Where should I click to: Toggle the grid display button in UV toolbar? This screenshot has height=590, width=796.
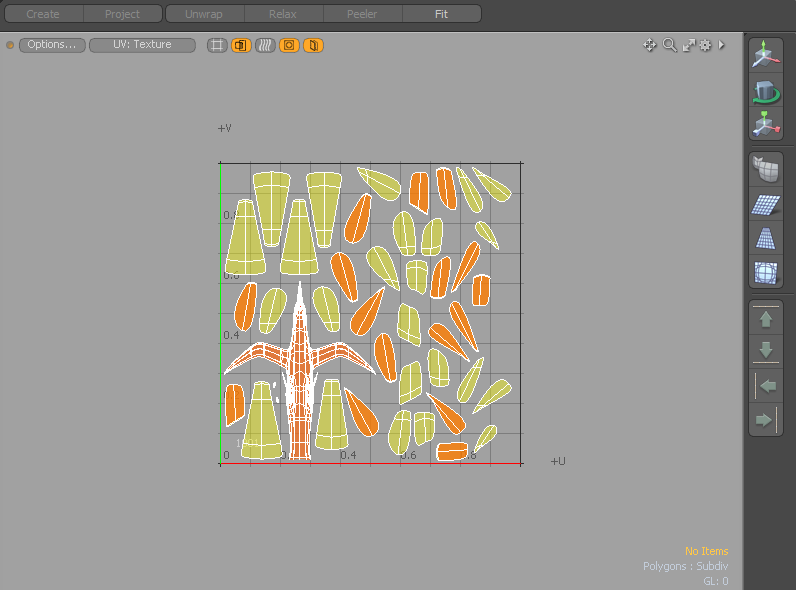[x=217, y=45]
